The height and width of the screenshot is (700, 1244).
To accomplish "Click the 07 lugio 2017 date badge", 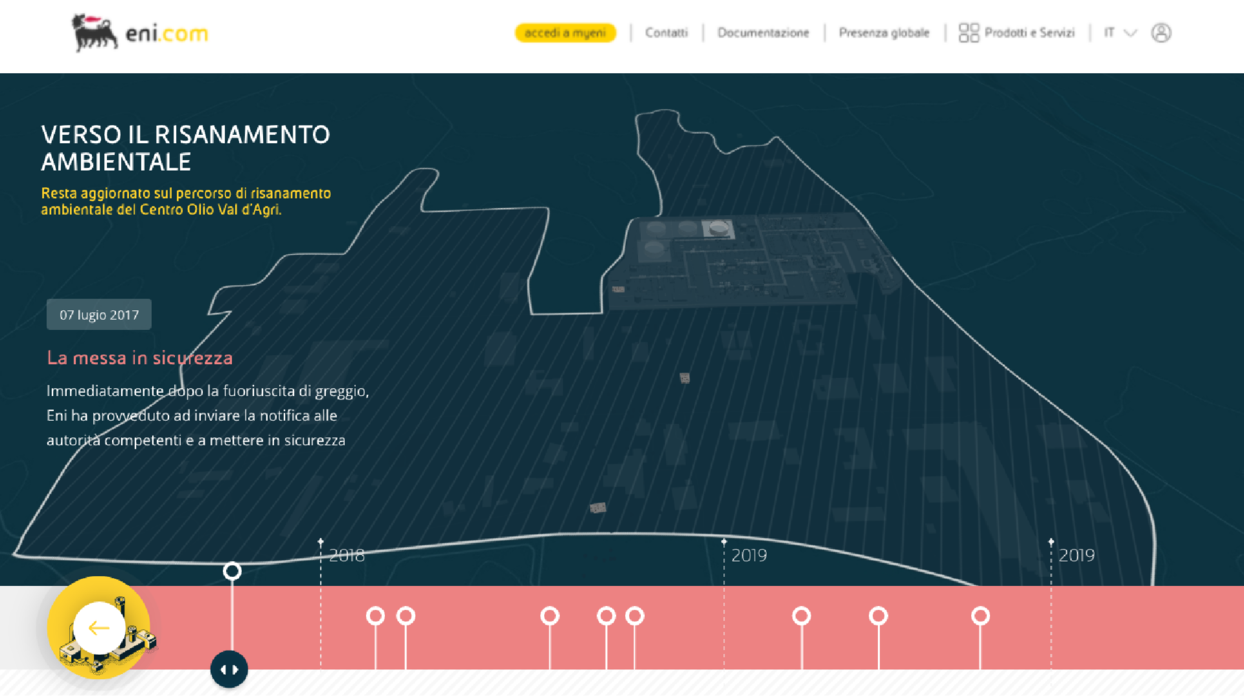I will [x=99, y=315].
